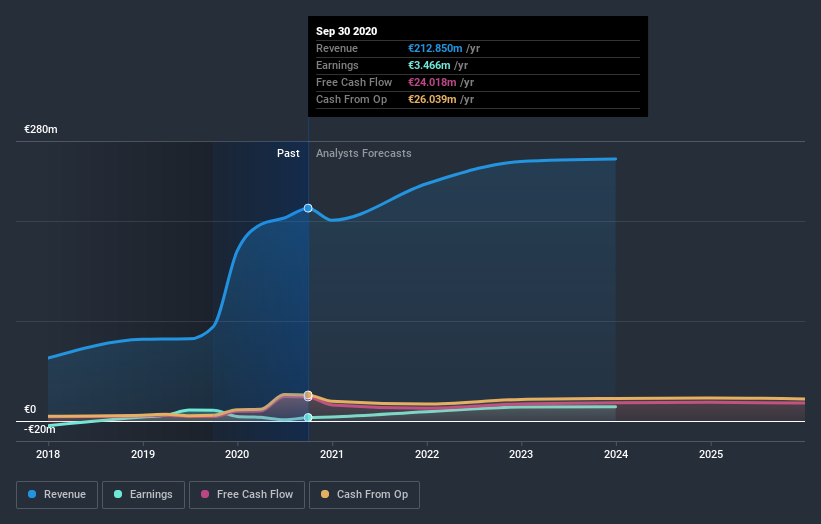Click the Revenue data point marker on blue line
Image resolution: width=821 pixels, height=524 pixels.
point(308,208)
